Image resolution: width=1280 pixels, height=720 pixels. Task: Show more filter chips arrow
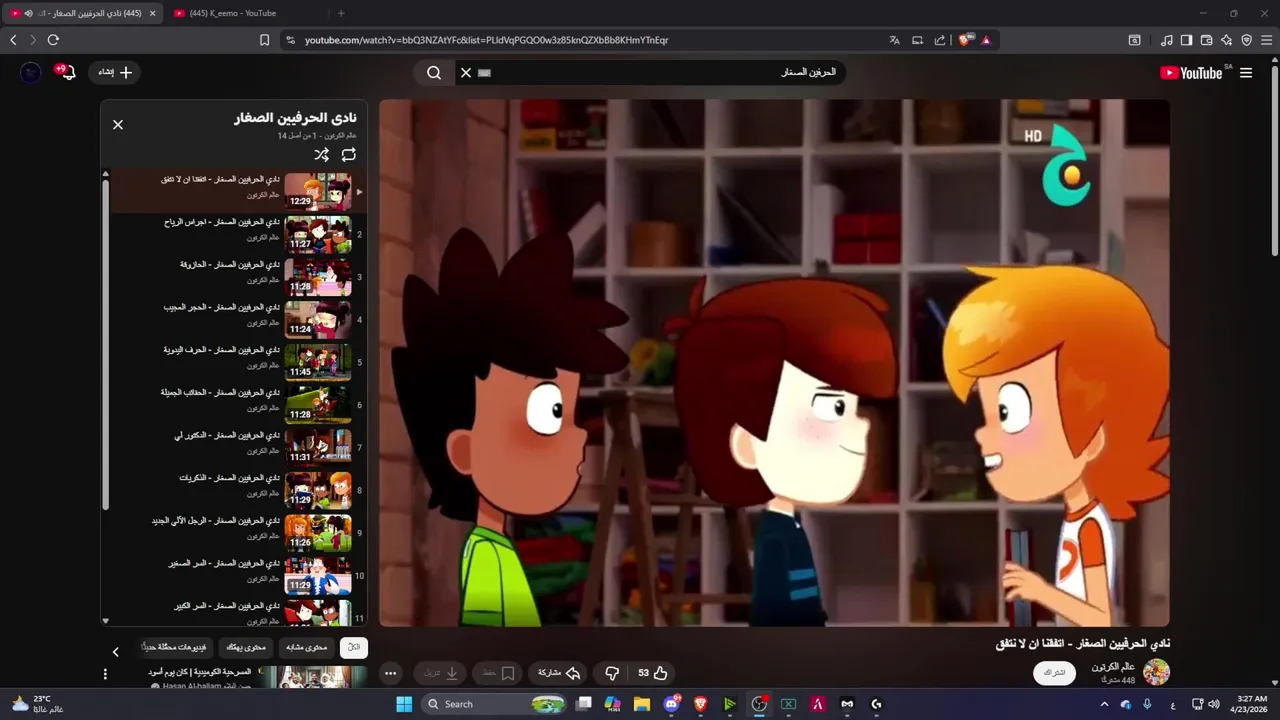(115, 652)
